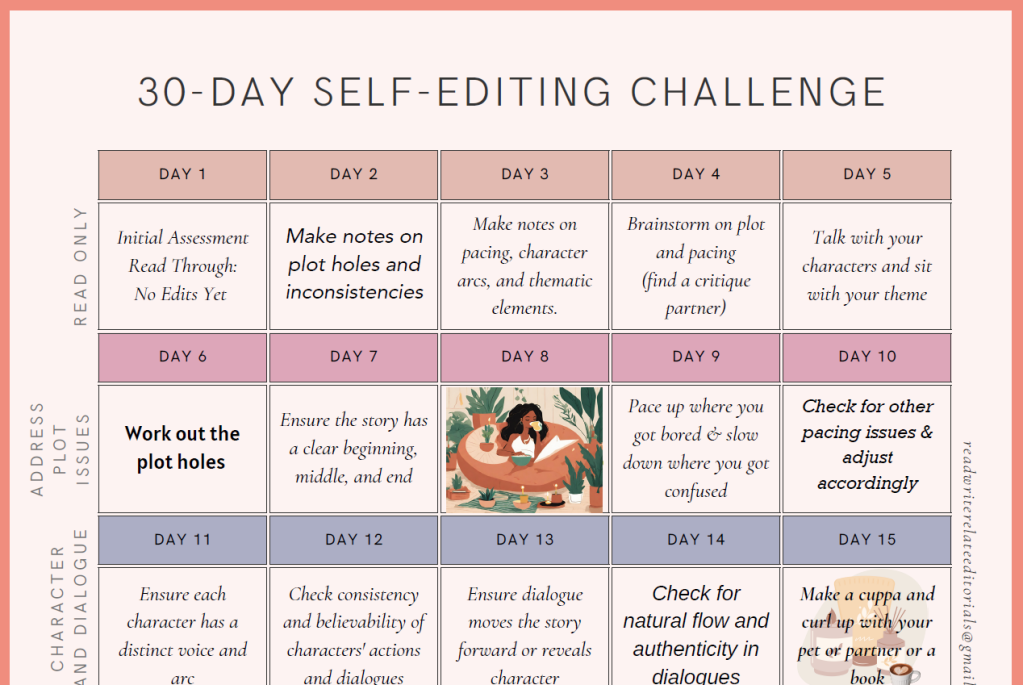1023x685 pixels.
Task: Select the DAY 1 header cell
Action: (x=183, y=175)
